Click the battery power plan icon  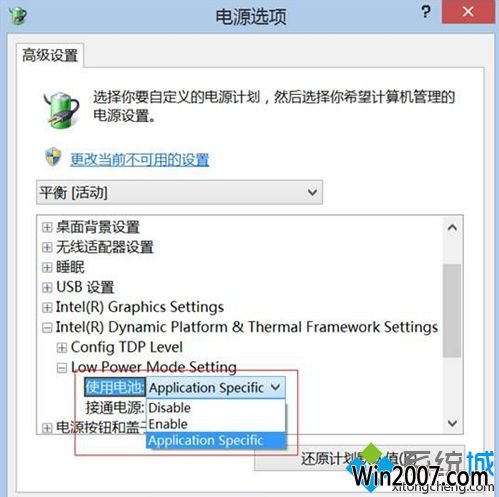click(62, 110)
